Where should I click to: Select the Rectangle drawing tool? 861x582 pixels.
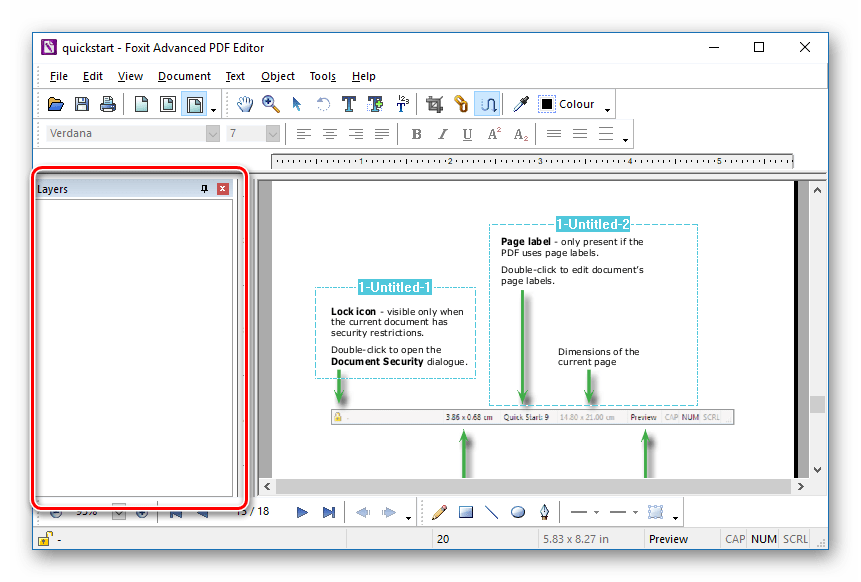(x=466, y=512)
